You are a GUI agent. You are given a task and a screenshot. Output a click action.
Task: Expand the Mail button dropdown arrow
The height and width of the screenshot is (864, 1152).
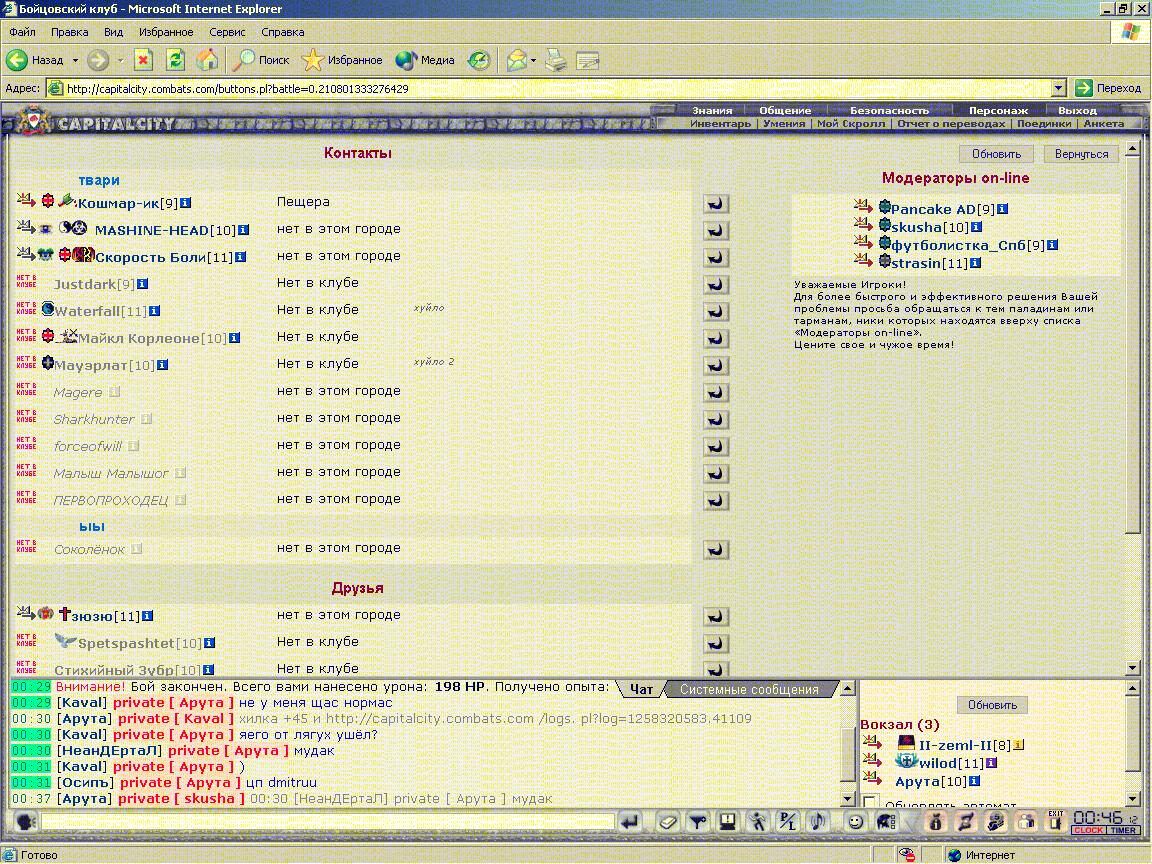(x=533, y=60)
